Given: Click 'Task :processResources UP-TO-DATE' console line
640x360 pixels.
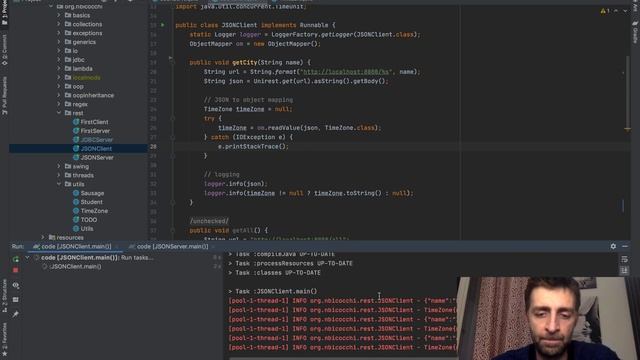Looking at the screenshot, I should pos(290,264).
